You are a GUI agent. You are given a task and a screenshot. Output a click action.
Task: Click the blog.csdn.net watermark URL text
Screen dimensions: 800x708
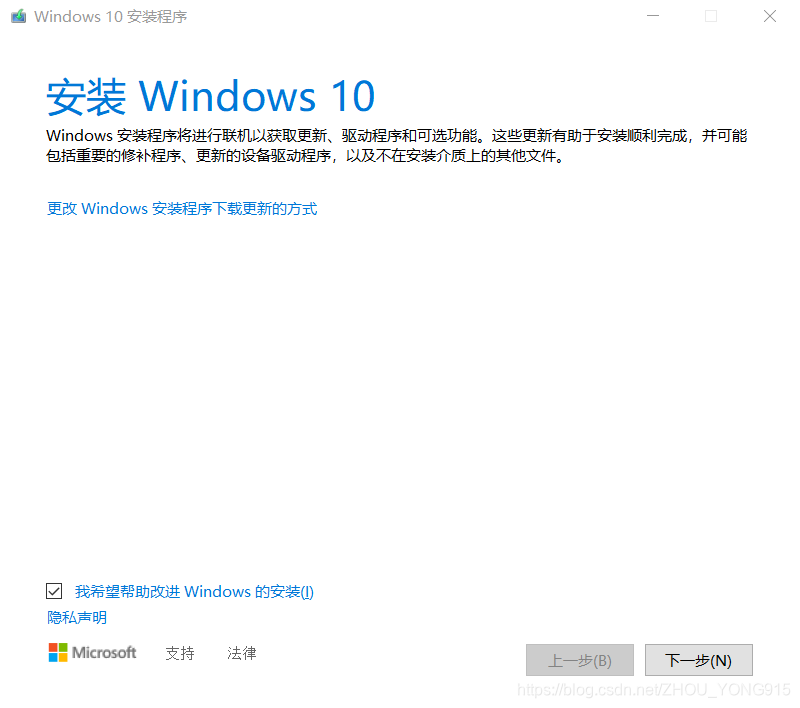pyautogui.click(x=654, y=690)
